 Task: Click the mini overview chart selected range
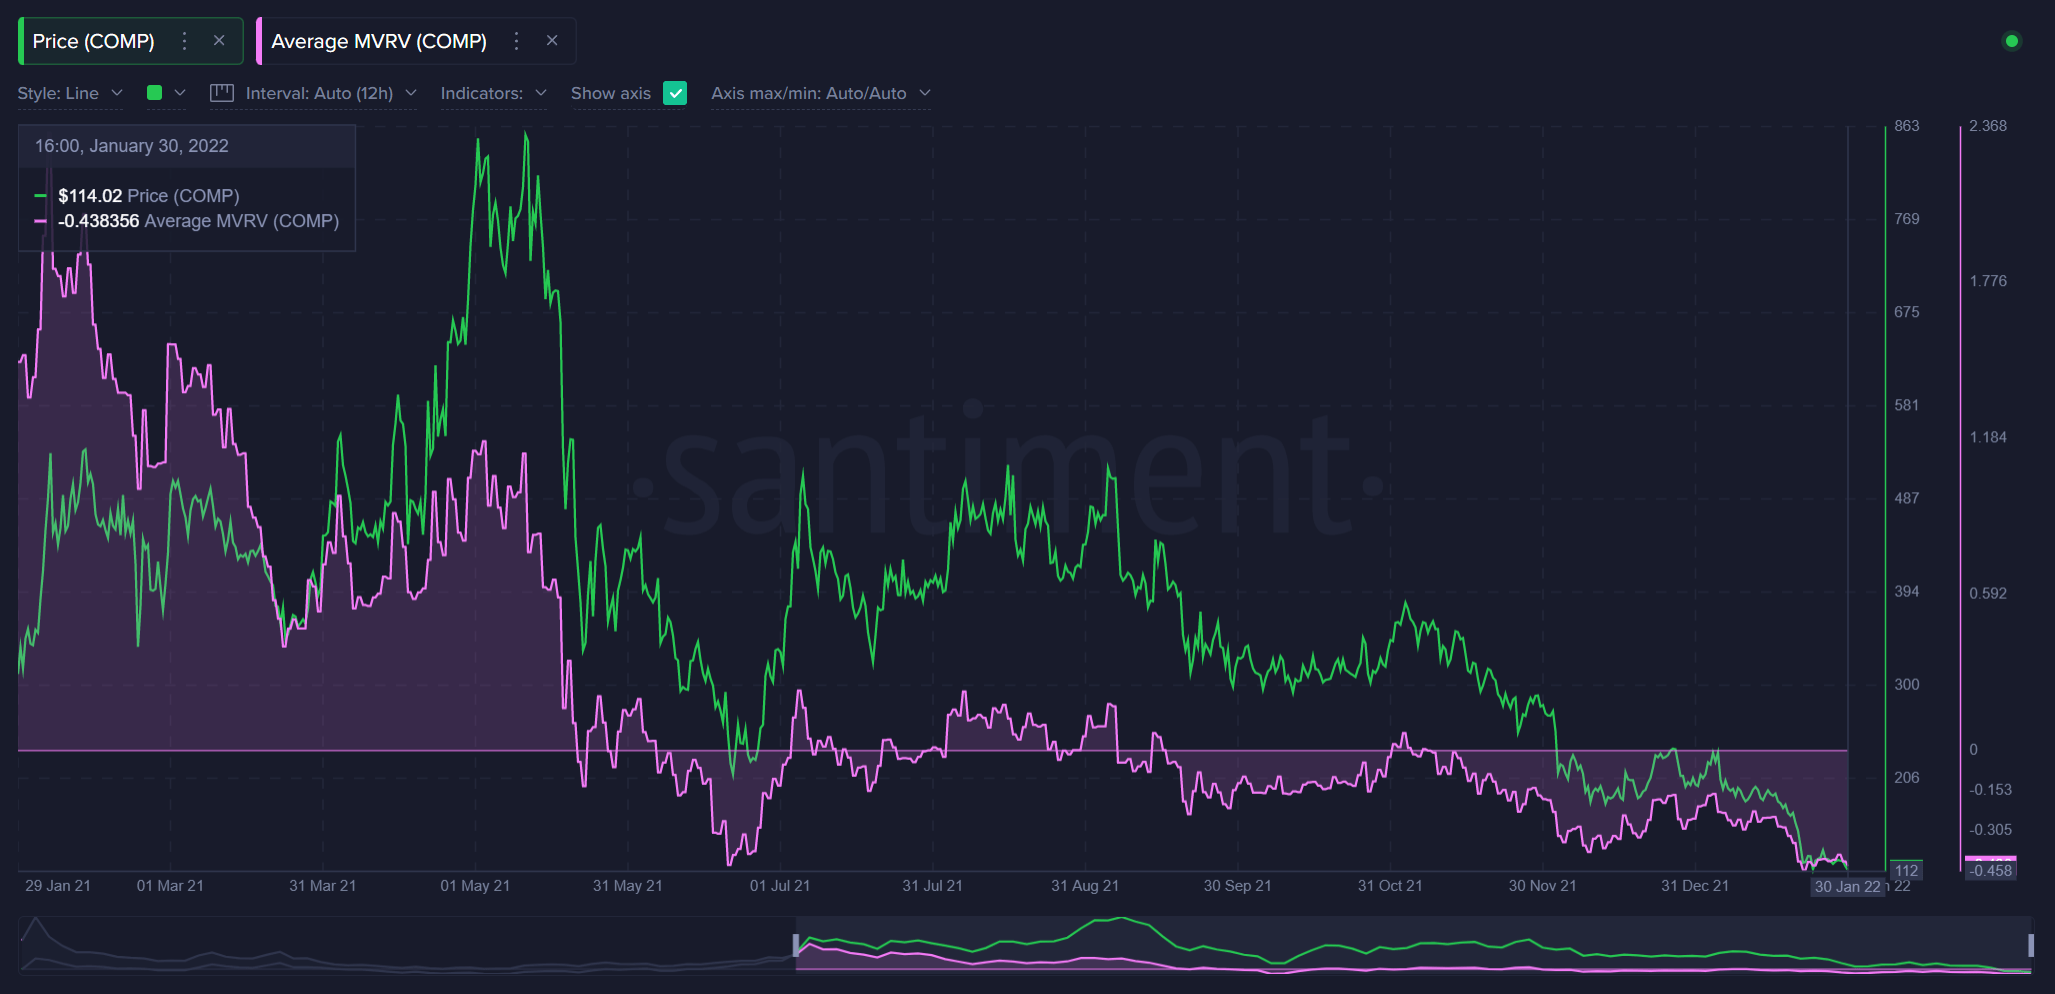click(x=1413, y=944)
